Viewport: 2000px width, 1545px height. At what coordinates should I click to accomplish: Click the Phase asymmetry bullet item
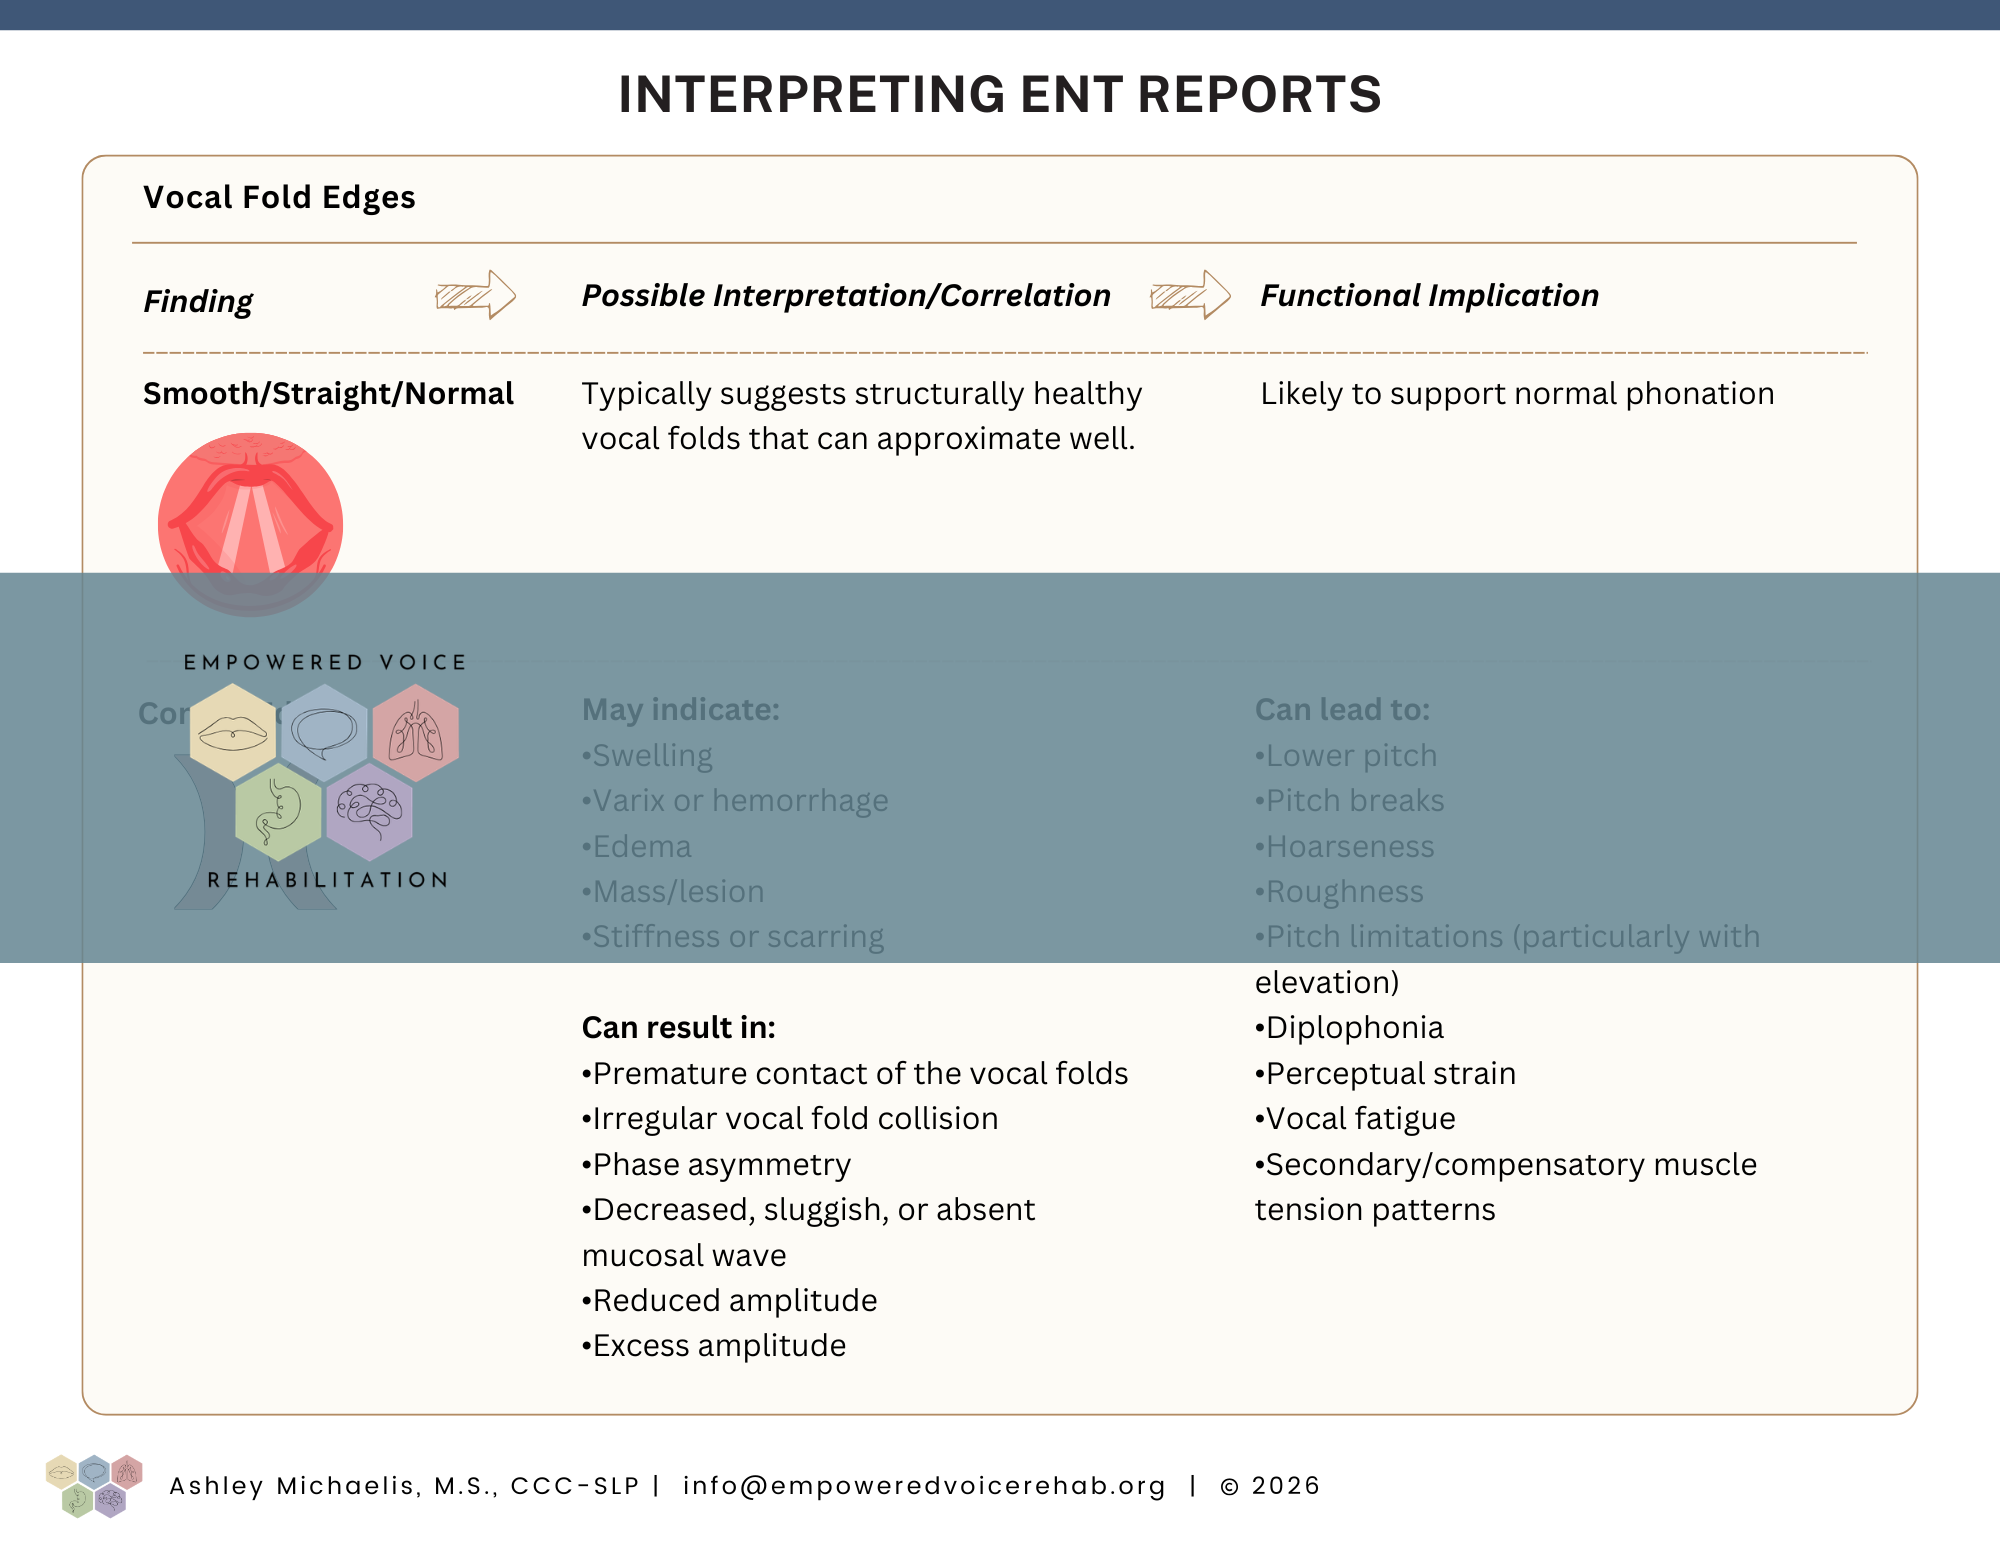[x=716, y=1164]
